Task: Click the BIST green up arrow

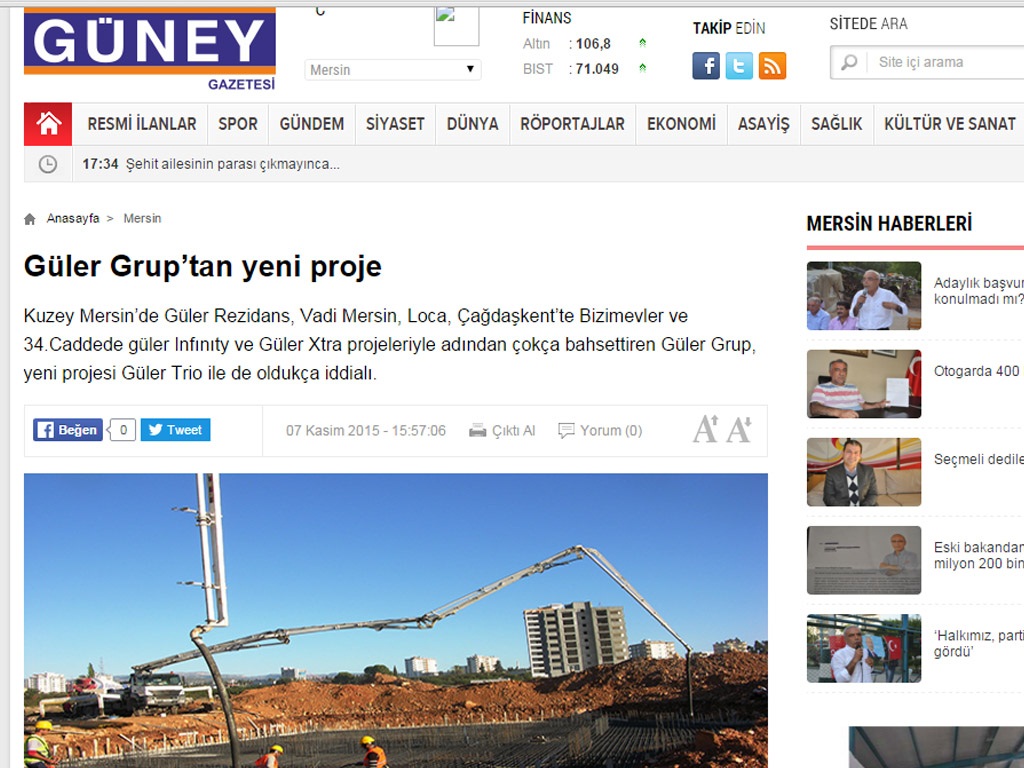Action: click(643, 68)
